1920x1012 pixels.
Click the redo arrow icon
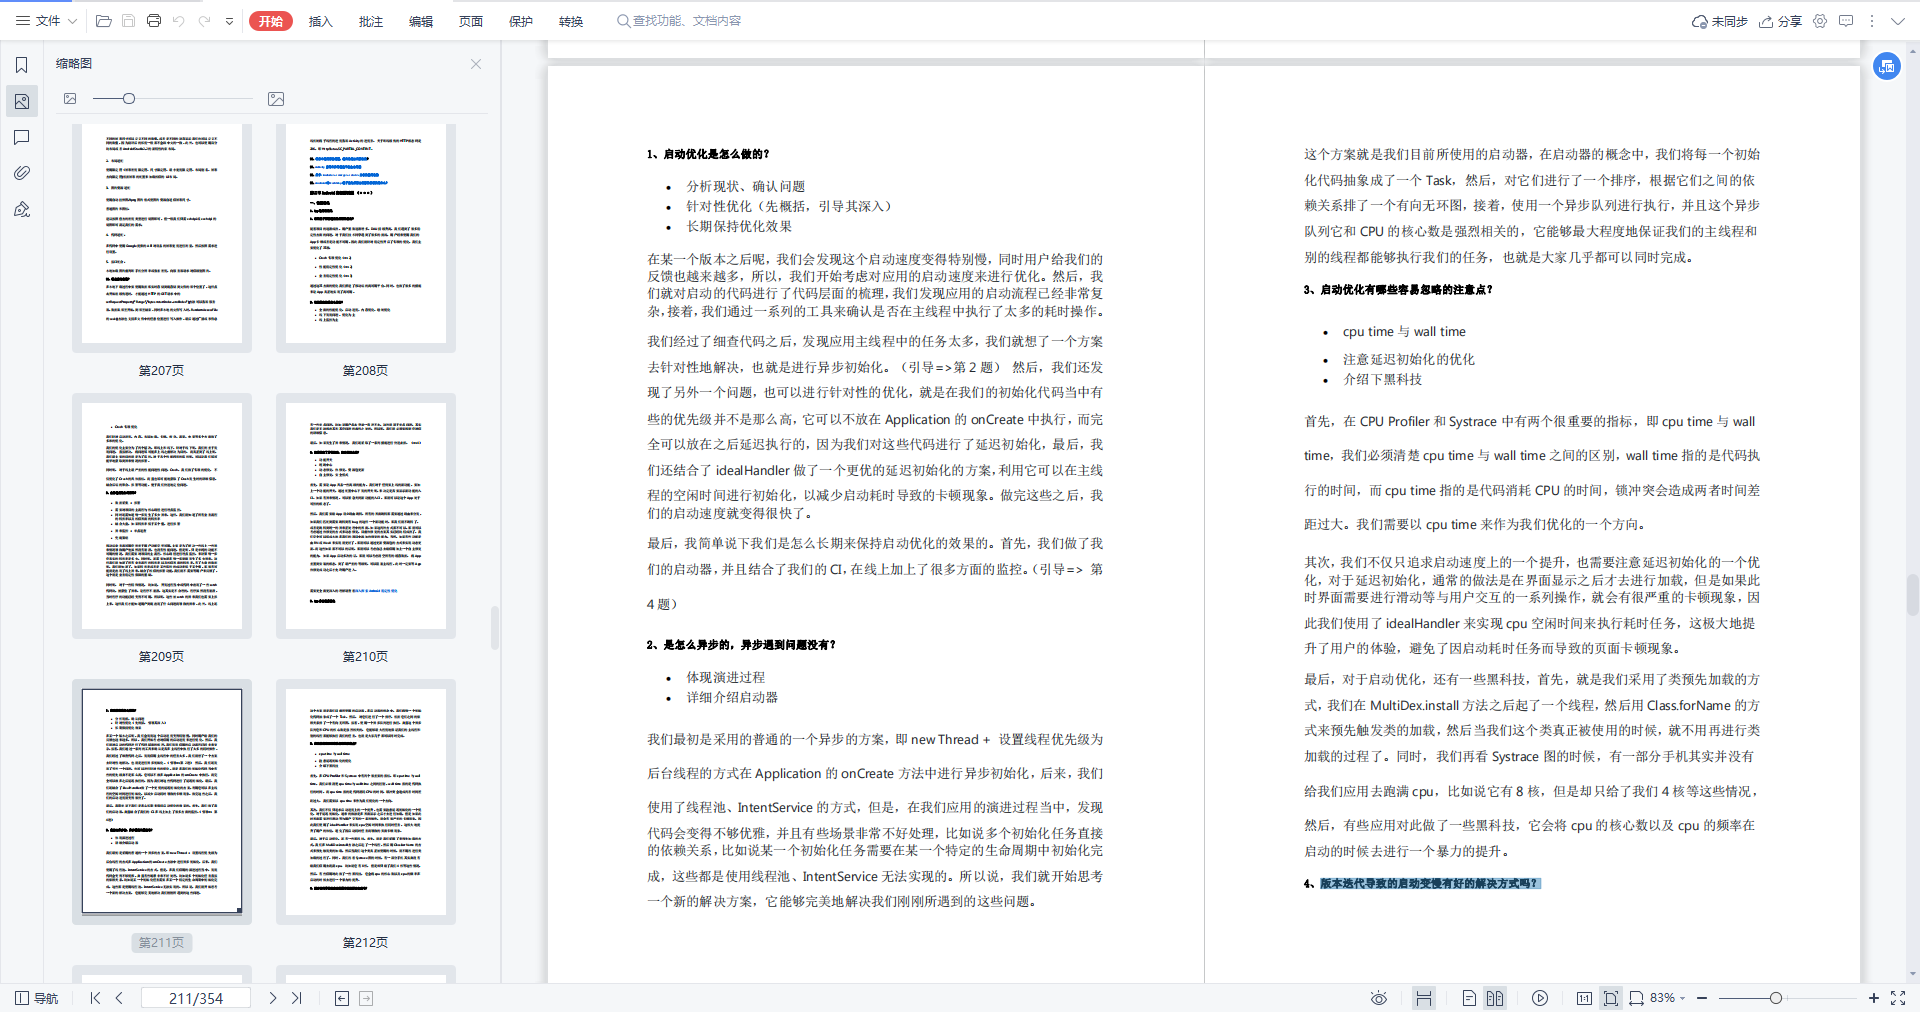(x=204, y=21)
